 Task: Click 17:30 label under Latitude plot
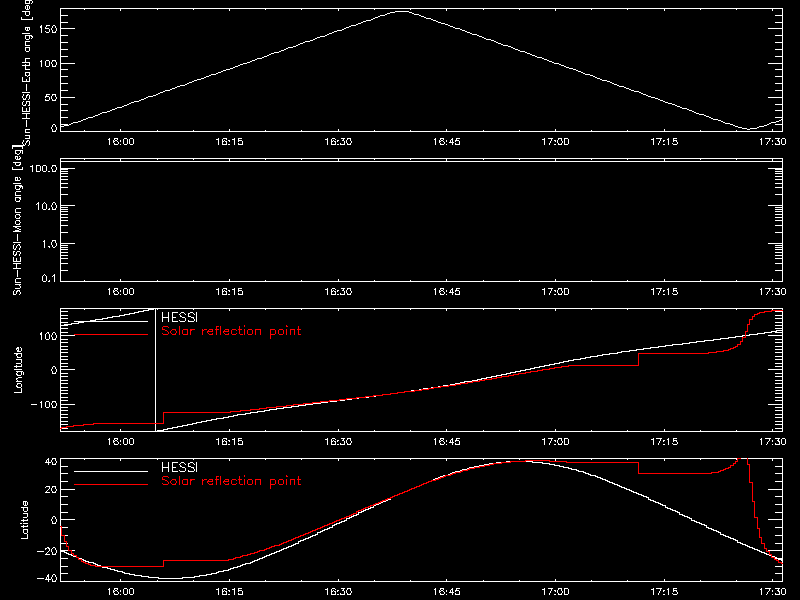point(772,592)
